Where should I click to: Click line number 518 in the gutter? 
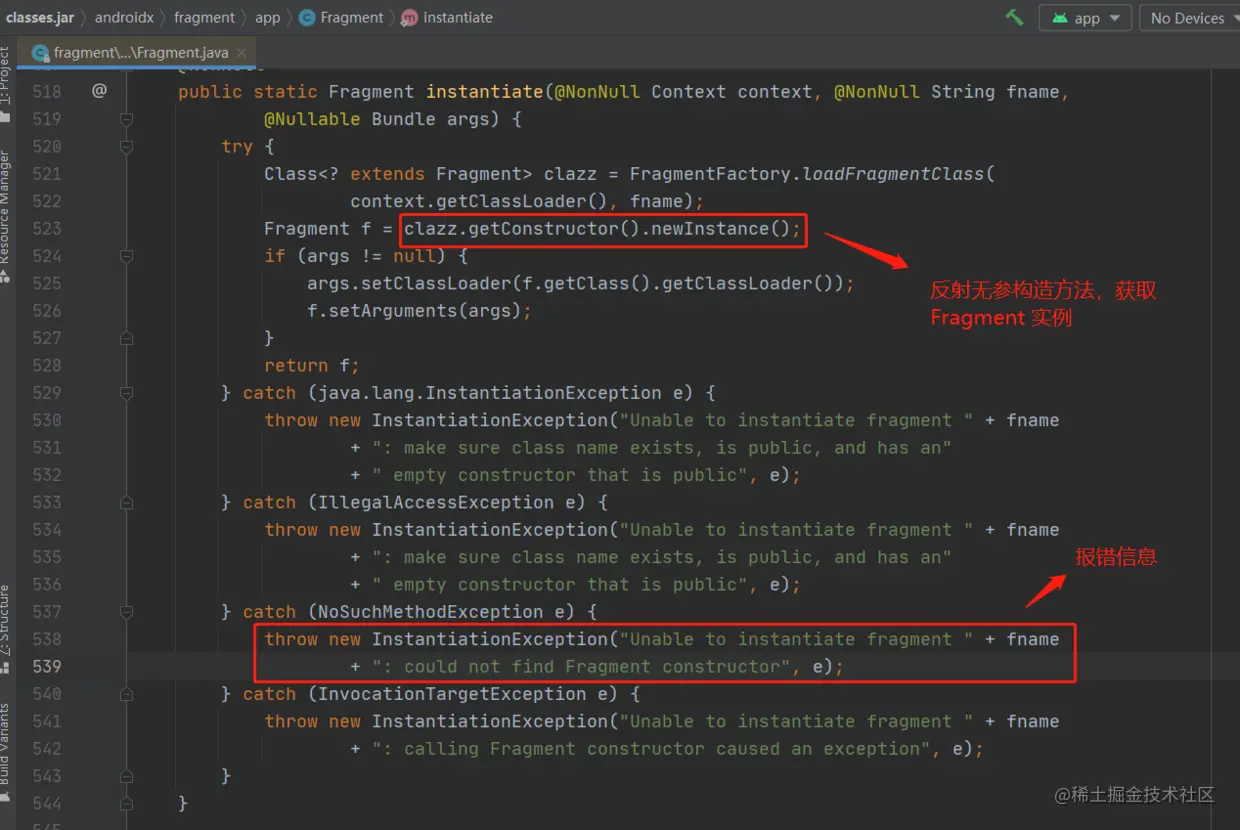46,91
